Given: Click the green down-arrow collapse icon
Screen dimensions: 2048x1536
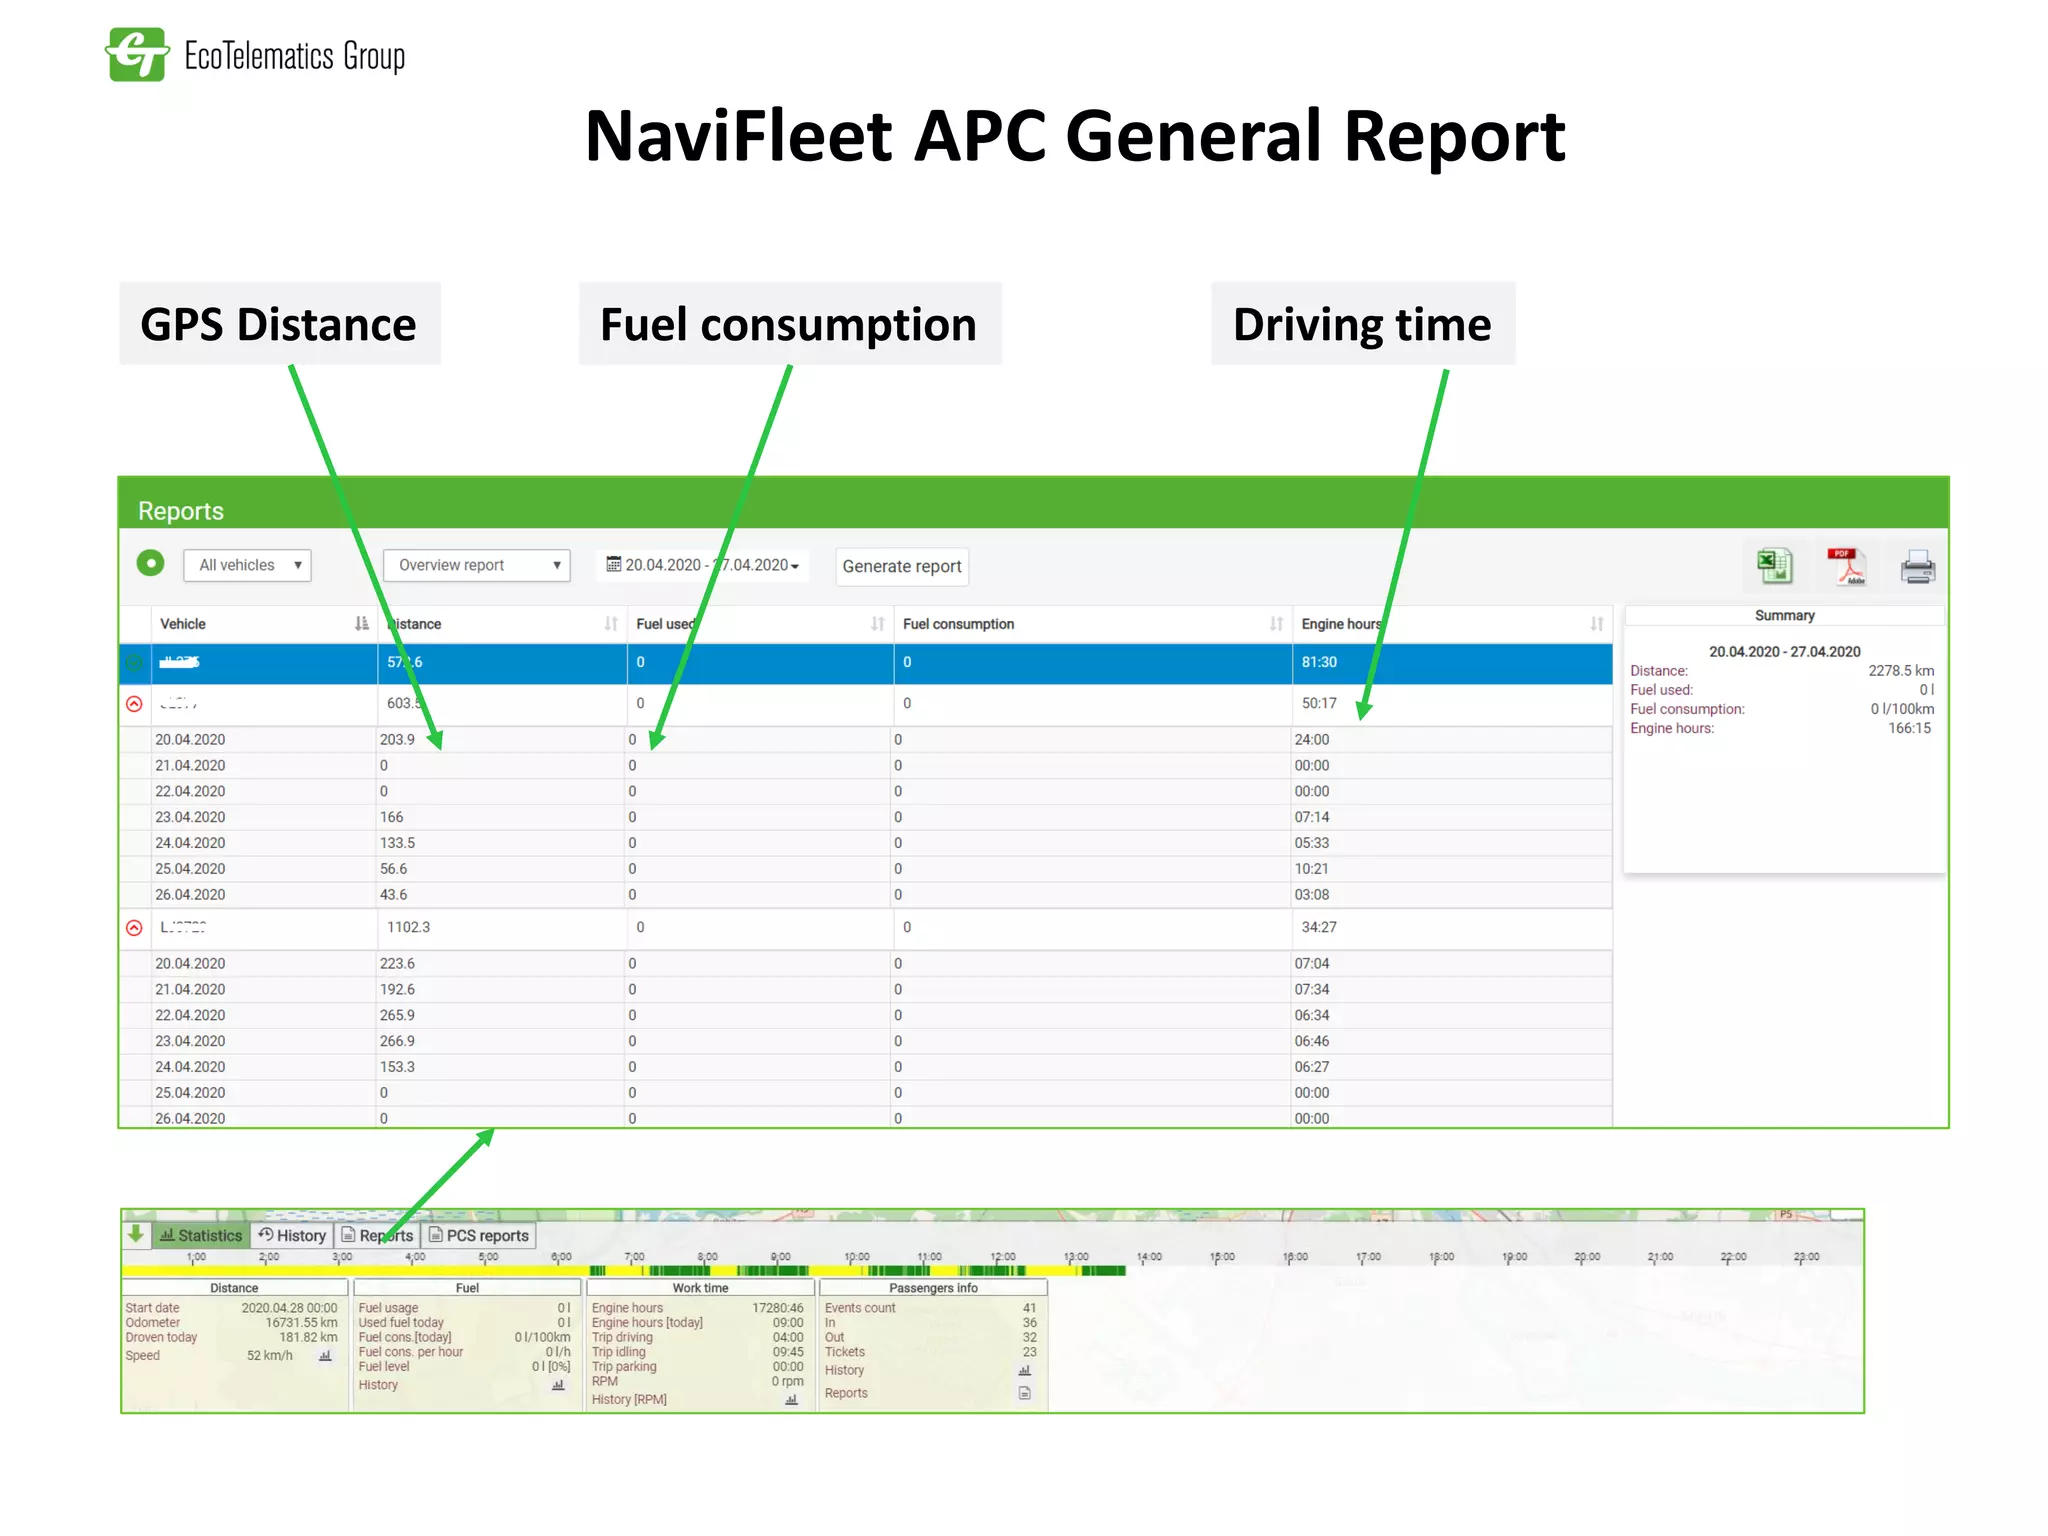Looking at the screenshot, I should coord(136,1234).
